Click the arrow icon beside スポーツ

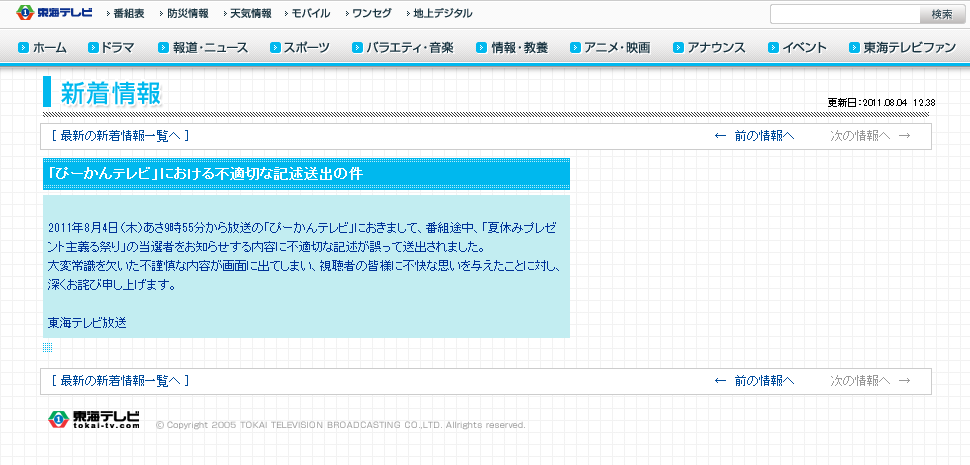275,47
